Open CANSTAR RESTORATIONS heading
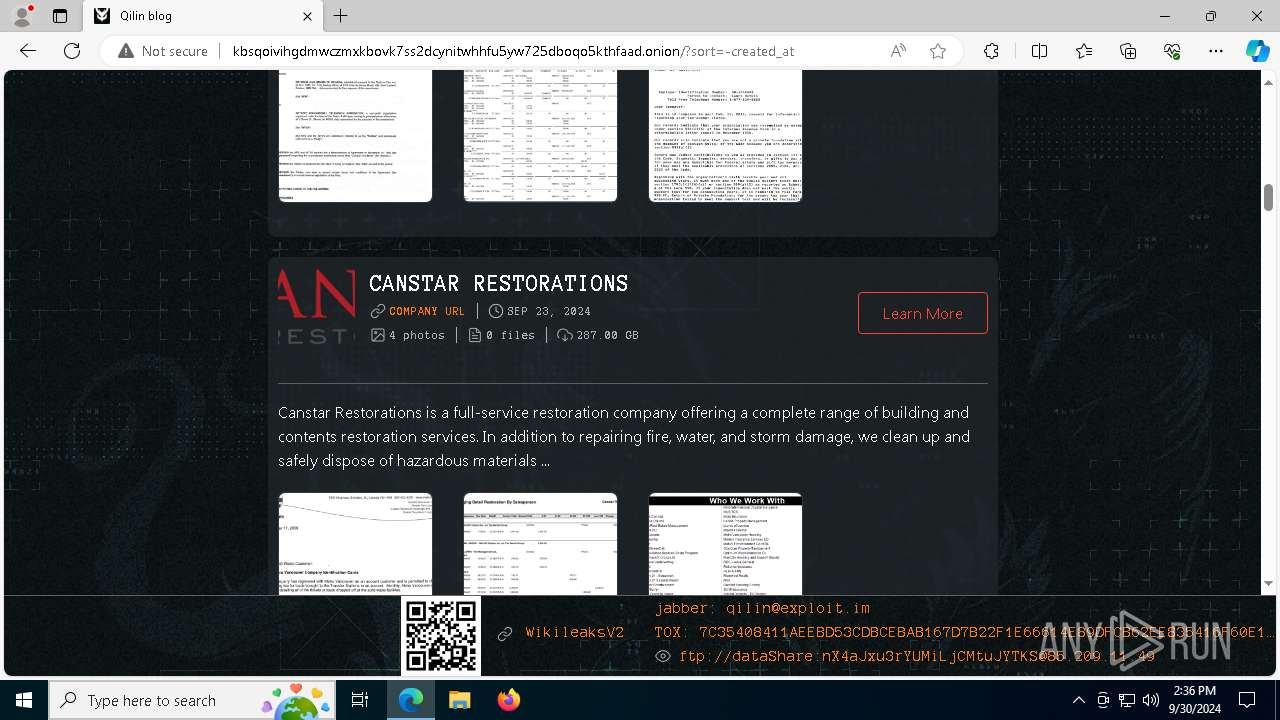Viewport: 1280px width, 720px height. (498, 284)
